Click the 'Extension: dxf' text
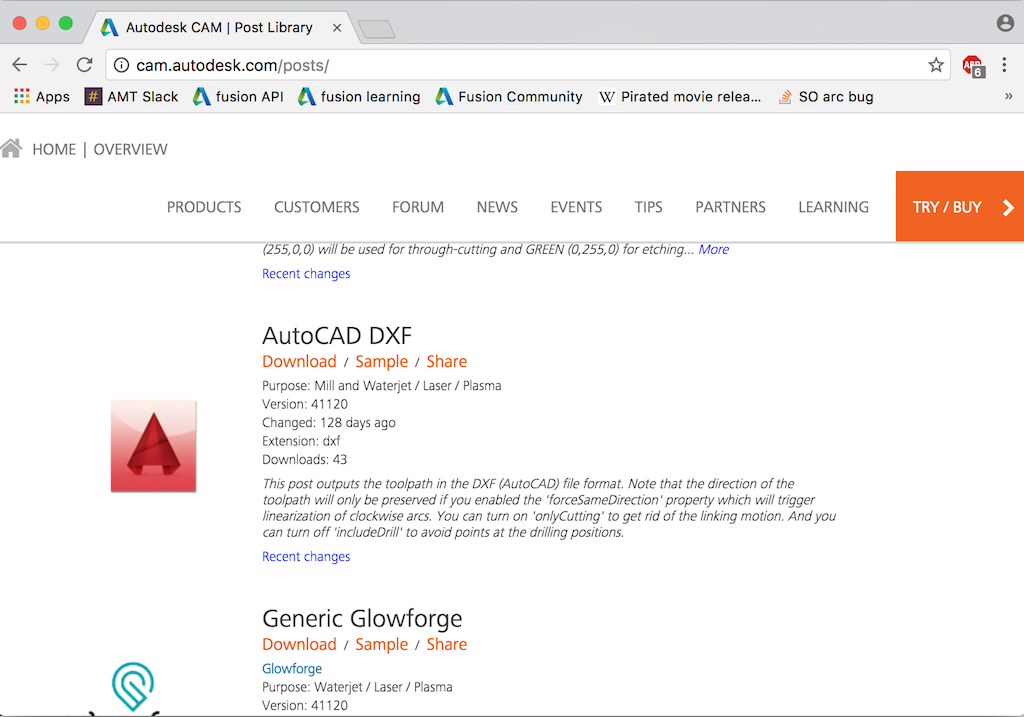 301,441
